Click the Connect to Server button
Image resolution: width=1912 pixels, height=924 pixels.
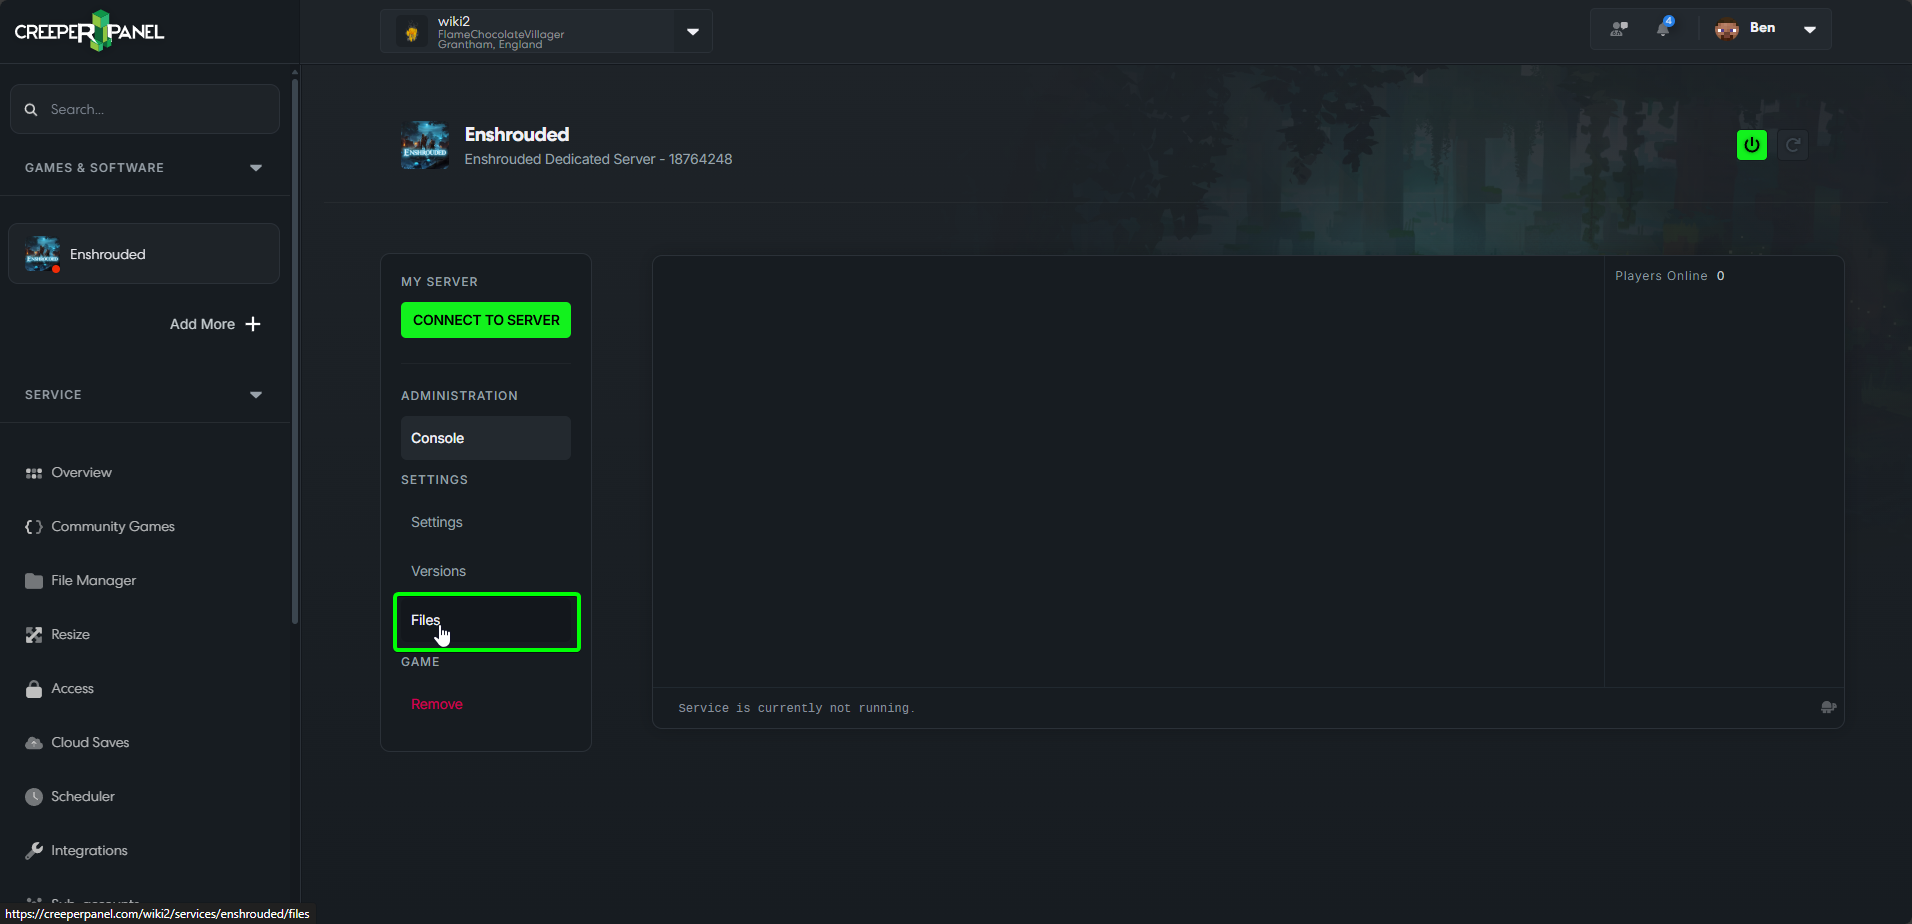coord(486,320)
